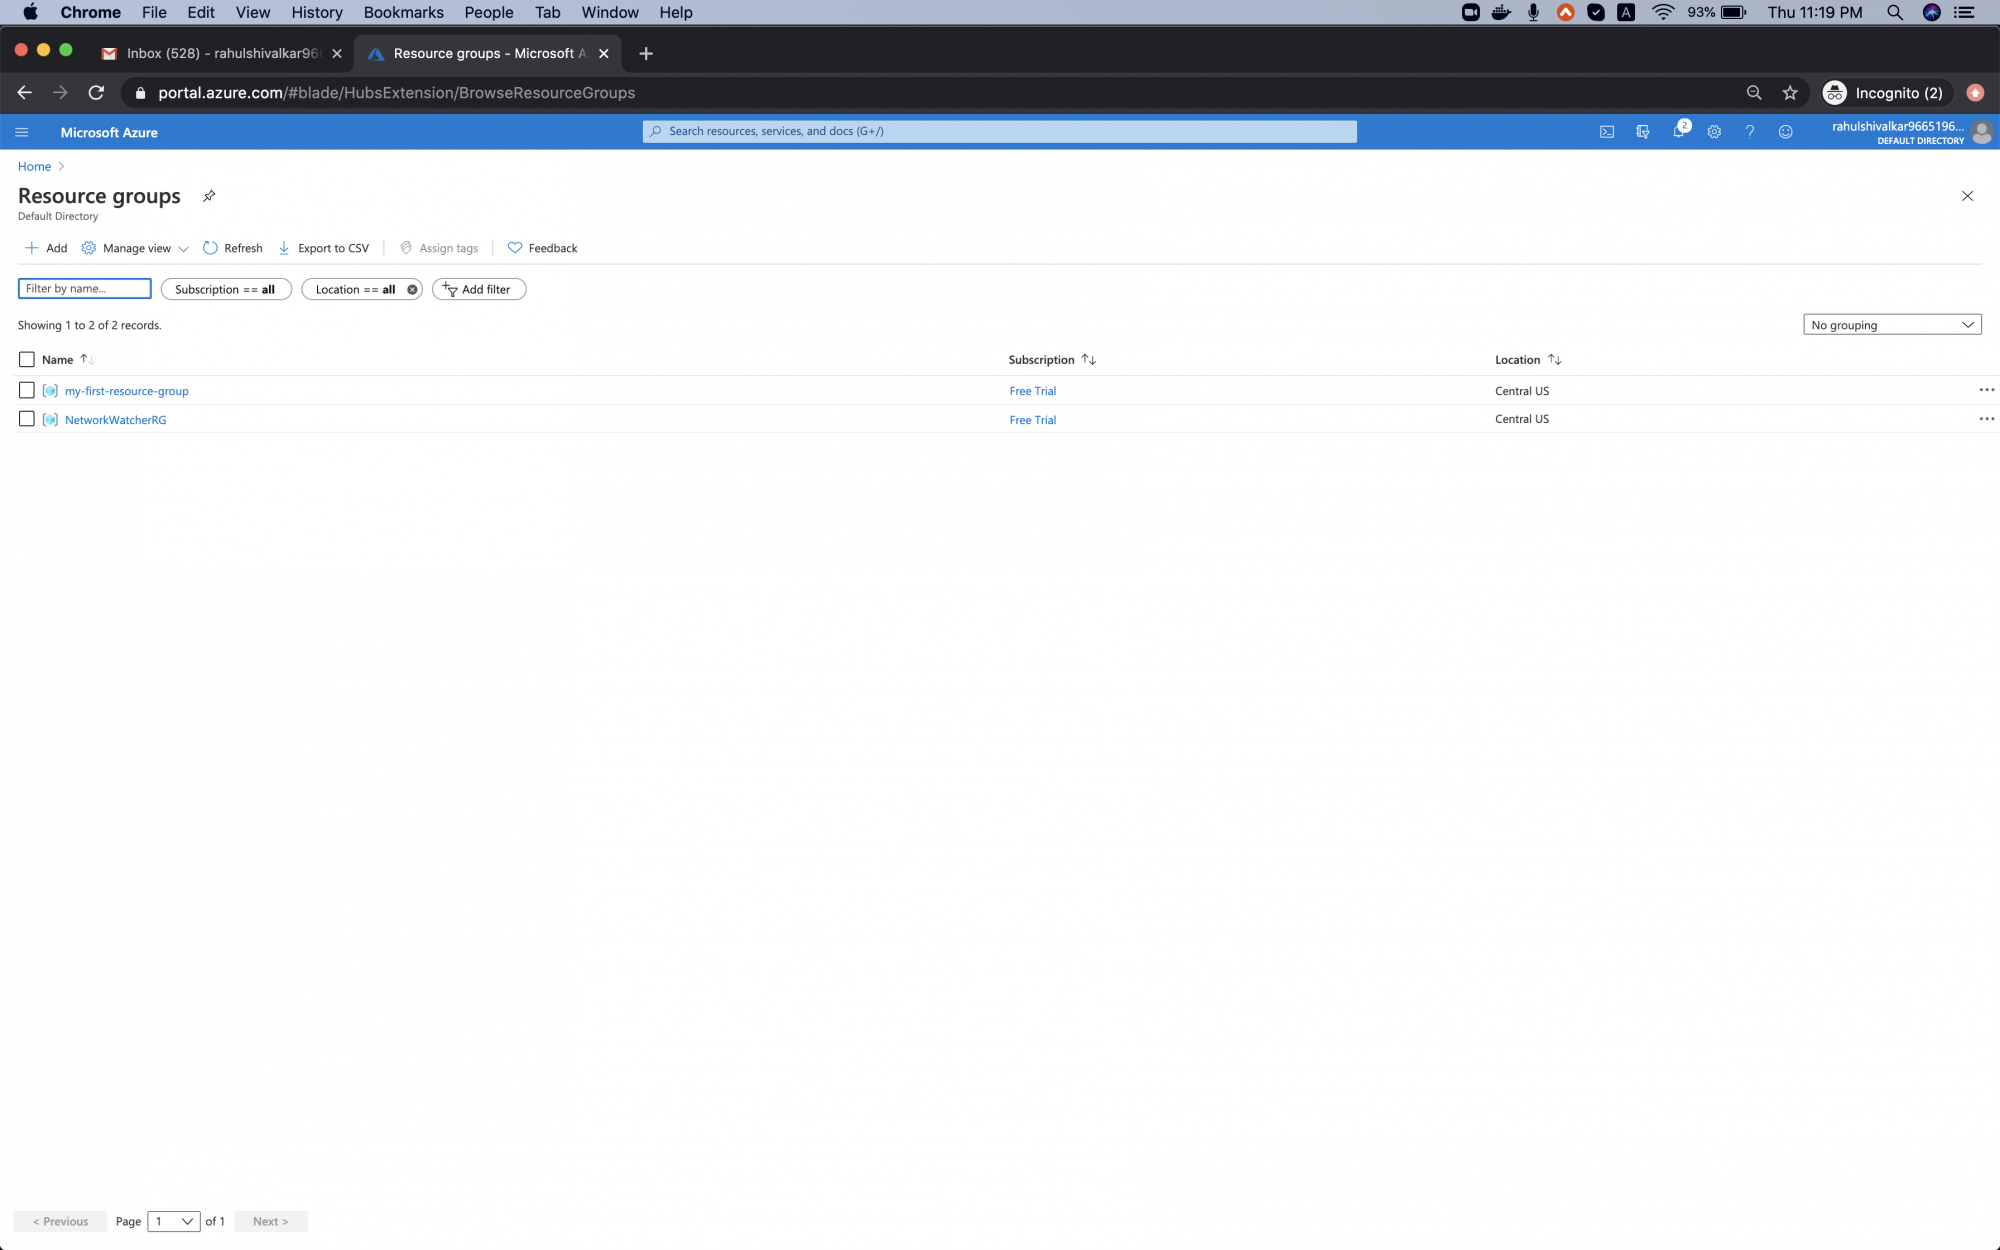Click the Cloud Shell icon in toolbar
This screenshot has width=2000, height=1250.
(x=1608, y=131)
